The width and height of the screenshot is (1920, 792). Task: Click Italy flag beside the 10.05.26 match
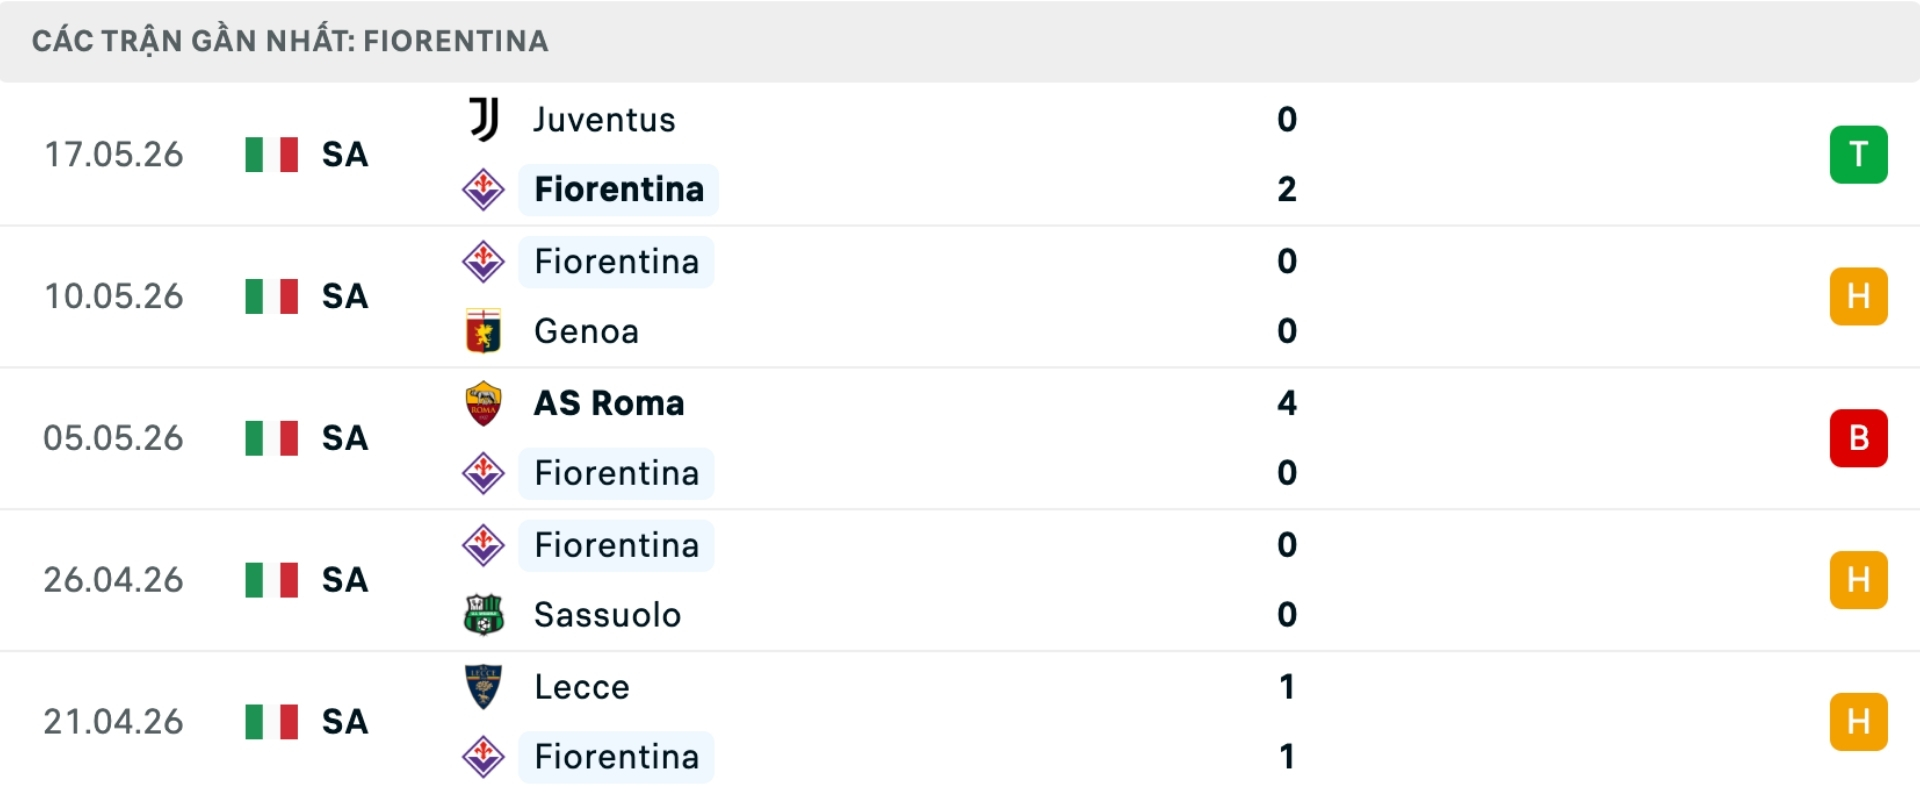[x=272, y=296]
